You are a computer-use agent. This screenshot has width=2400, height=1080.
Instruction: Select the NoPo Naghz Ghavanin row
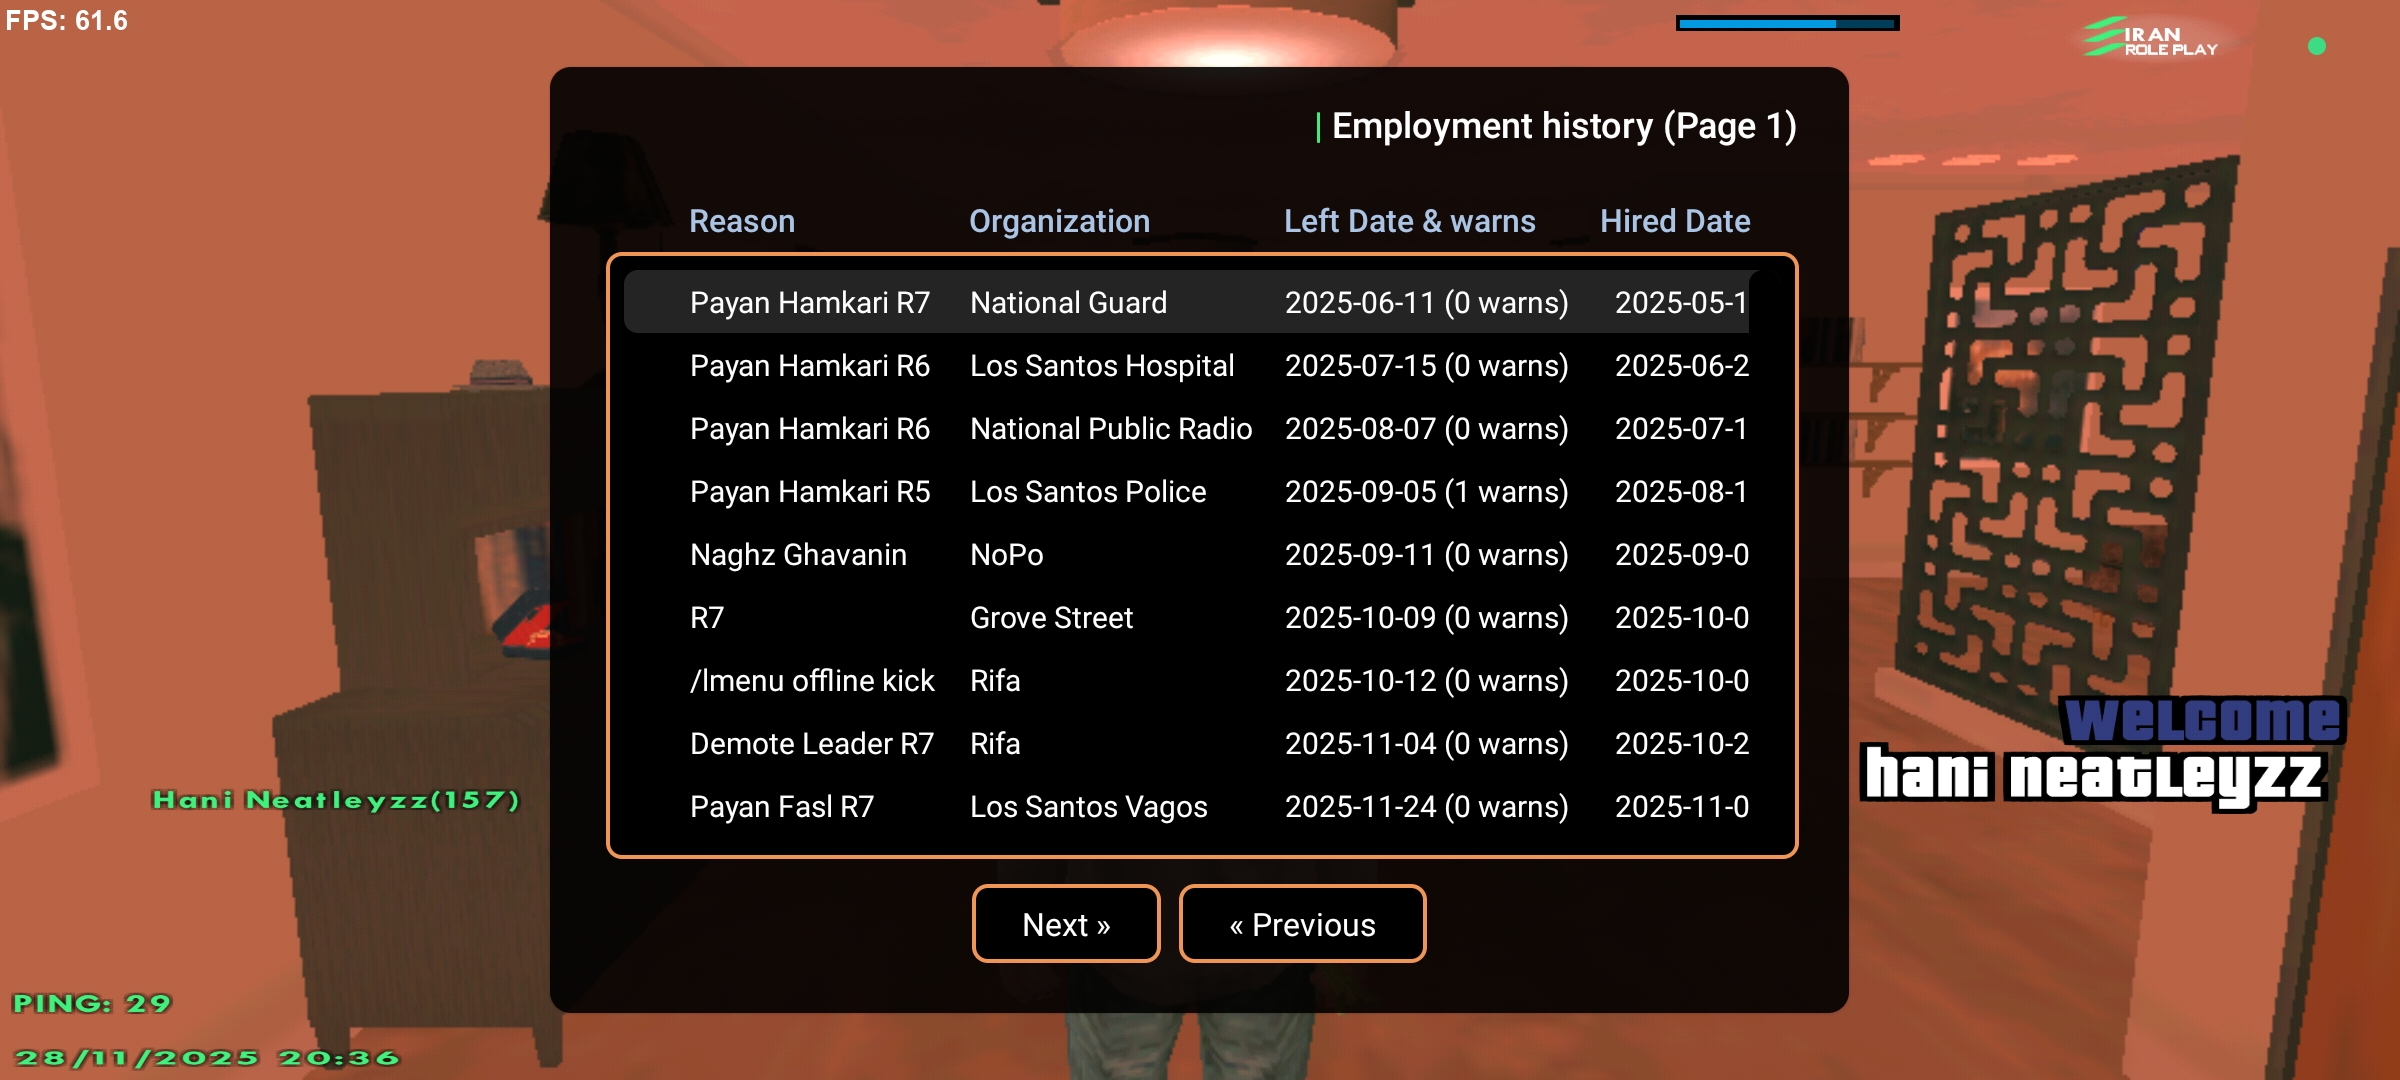pyautogui.click(x=1186, y=554)
